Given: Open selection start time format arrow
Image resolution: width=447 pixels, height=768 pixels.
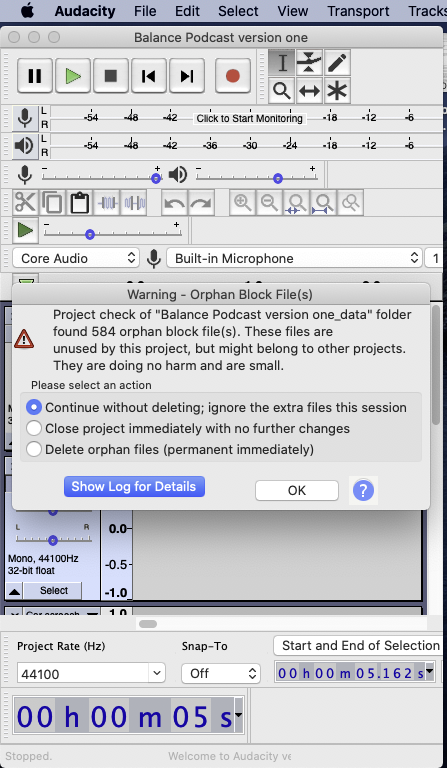Looking at the screenshot, I should 429,672.
